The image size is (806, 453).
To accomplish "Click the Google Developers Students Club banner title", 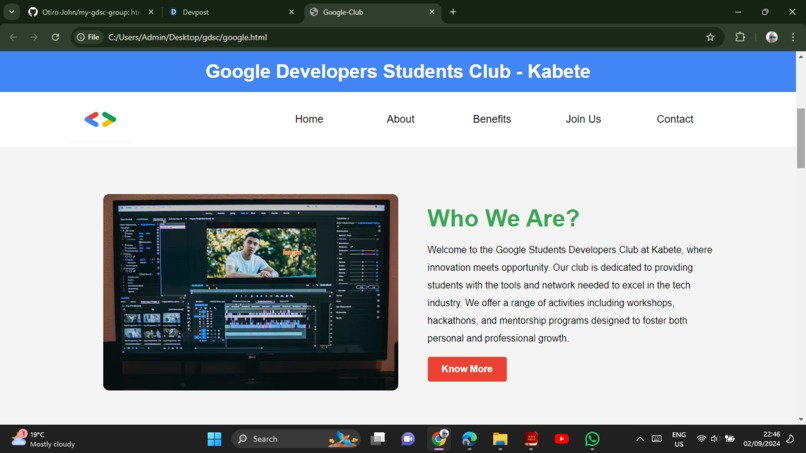I will (398, 71).
